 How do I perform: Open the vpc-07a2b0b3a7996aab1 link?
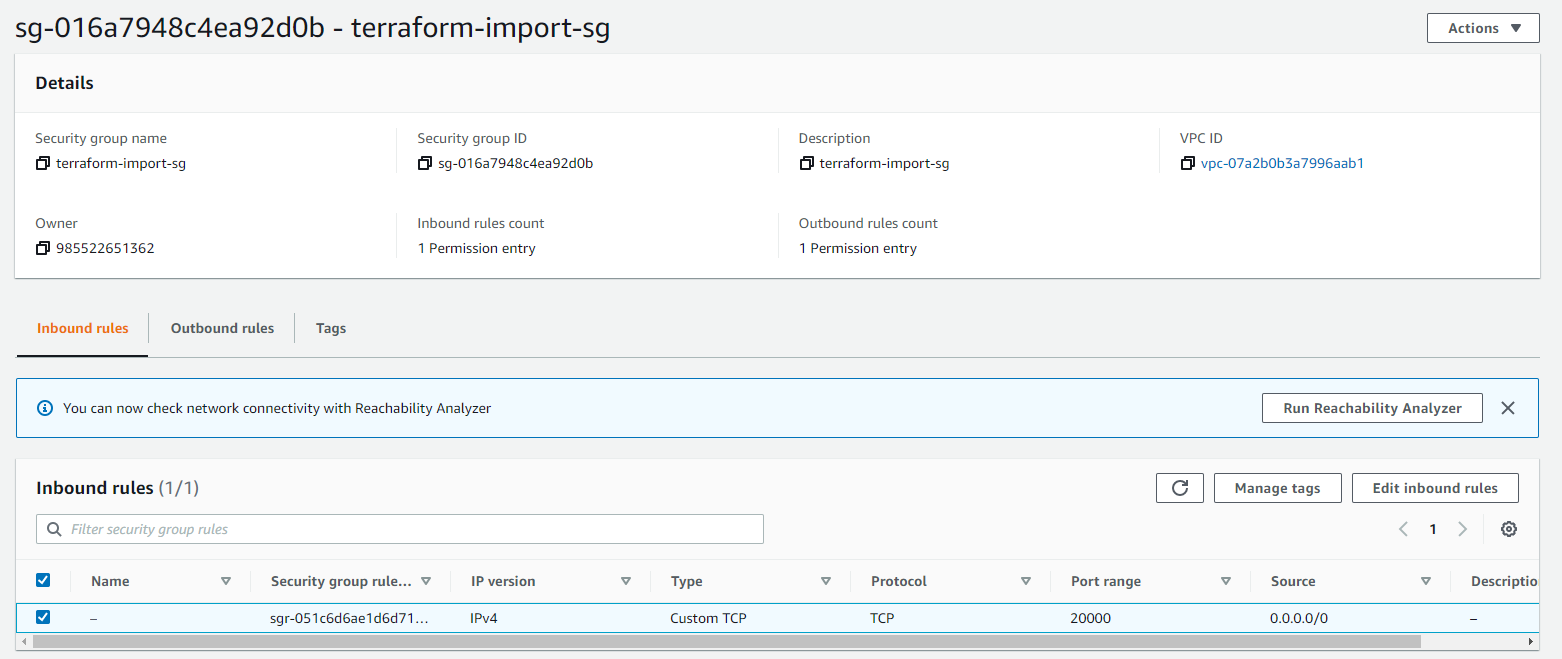point(1282,163)
